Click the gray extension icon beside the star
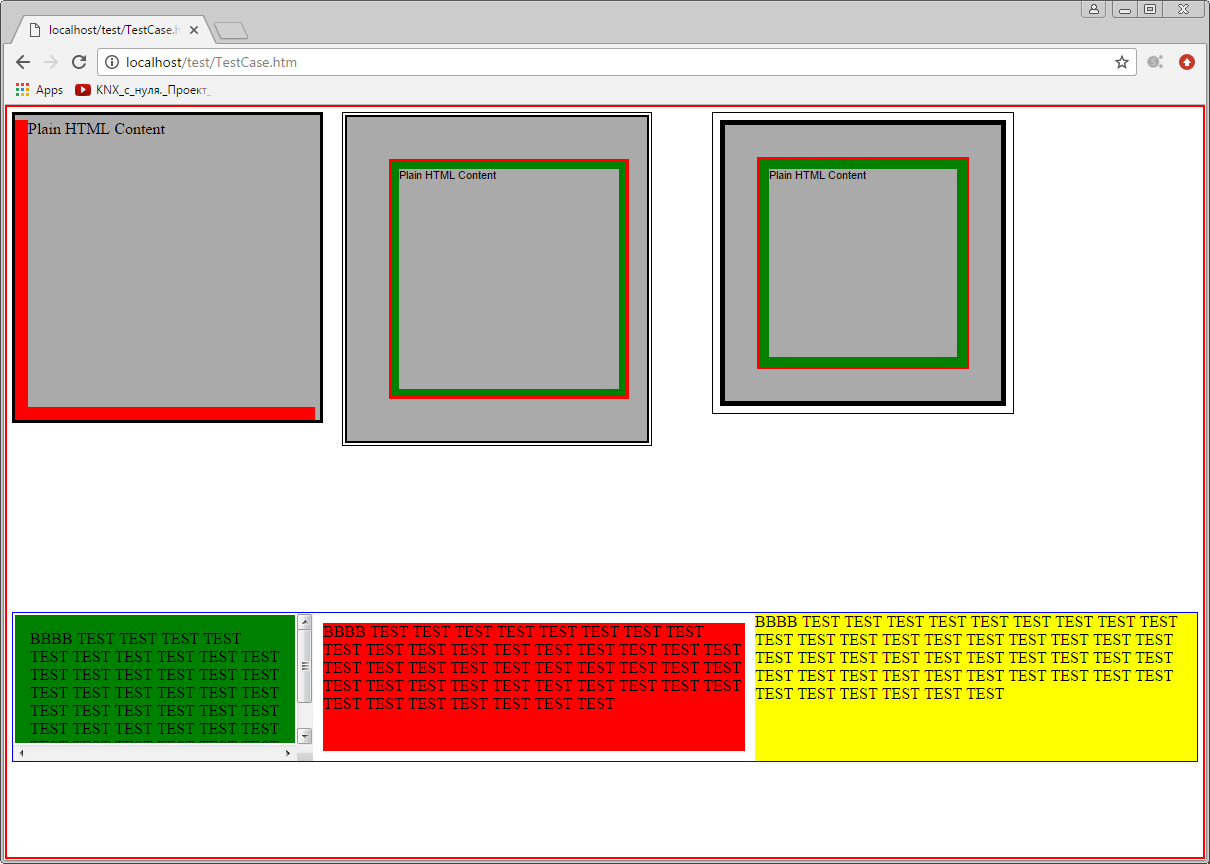 (1155, 62)
